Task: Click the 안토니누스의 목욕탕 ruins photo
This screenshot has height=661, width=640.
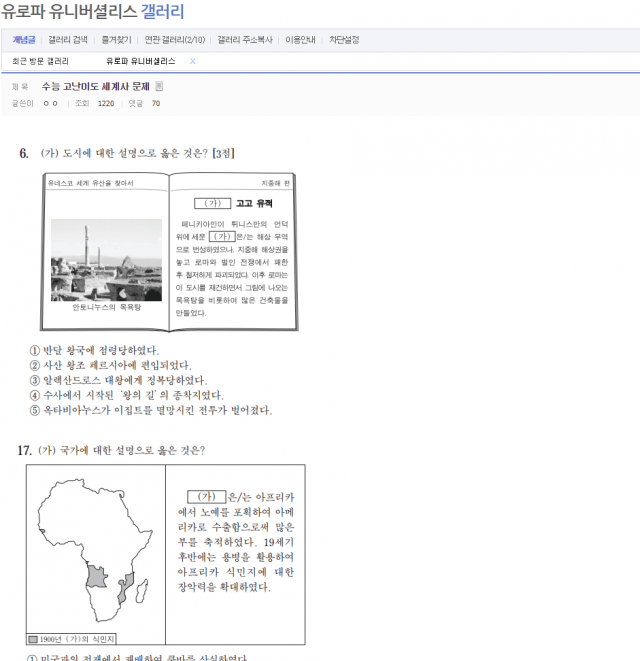Action: (106, 260)
